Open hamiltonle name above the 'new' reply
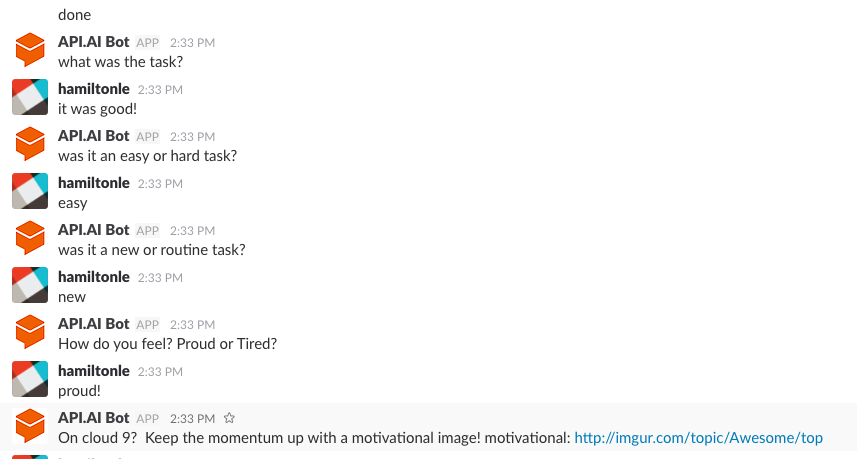Screen dimensions: 857x459 pyautogui.click(x=94, y=277)
